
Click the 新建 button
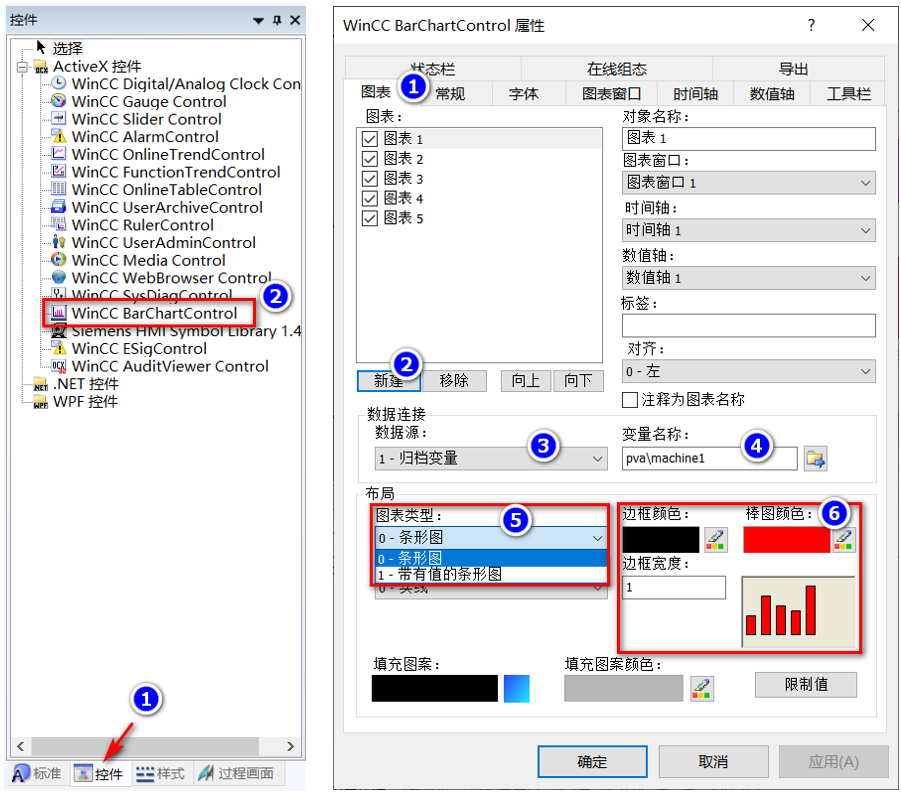pyautogui.click(x=389, y=380)
